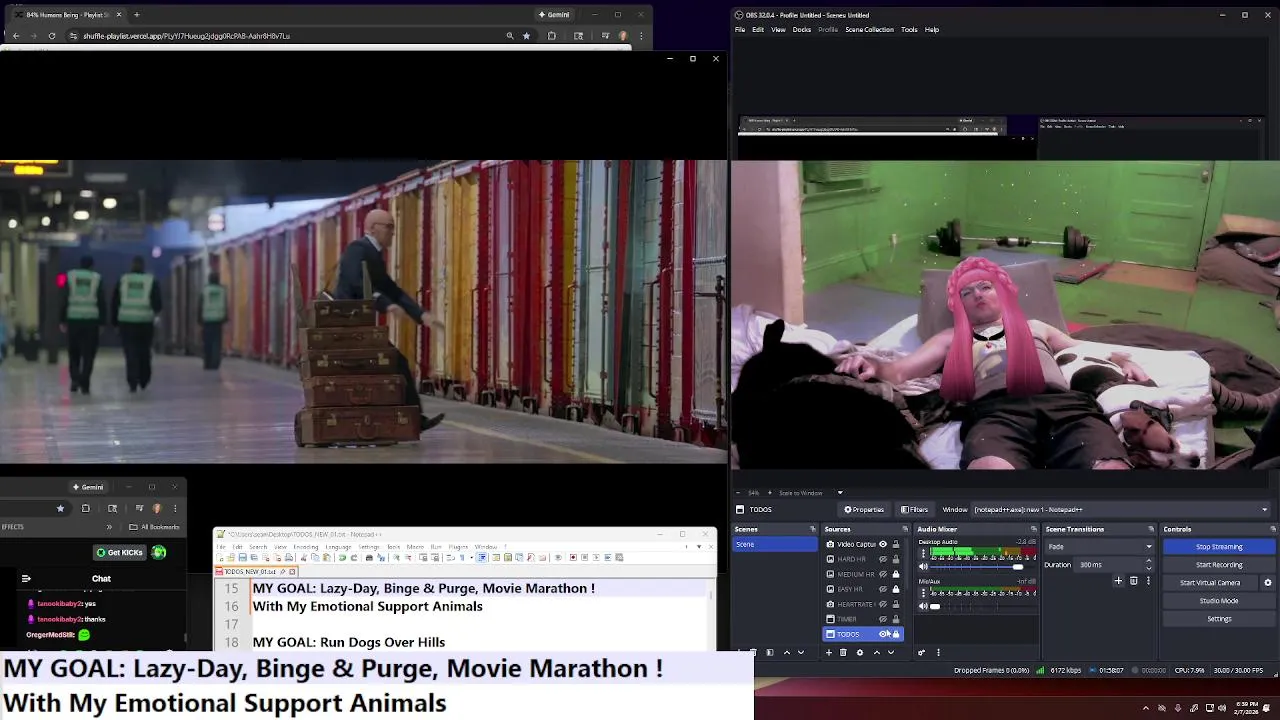The height and width of the screenshot is (720, 1280).
Task: Open virtual camera settings gear icon
Action: point(1268,583)
